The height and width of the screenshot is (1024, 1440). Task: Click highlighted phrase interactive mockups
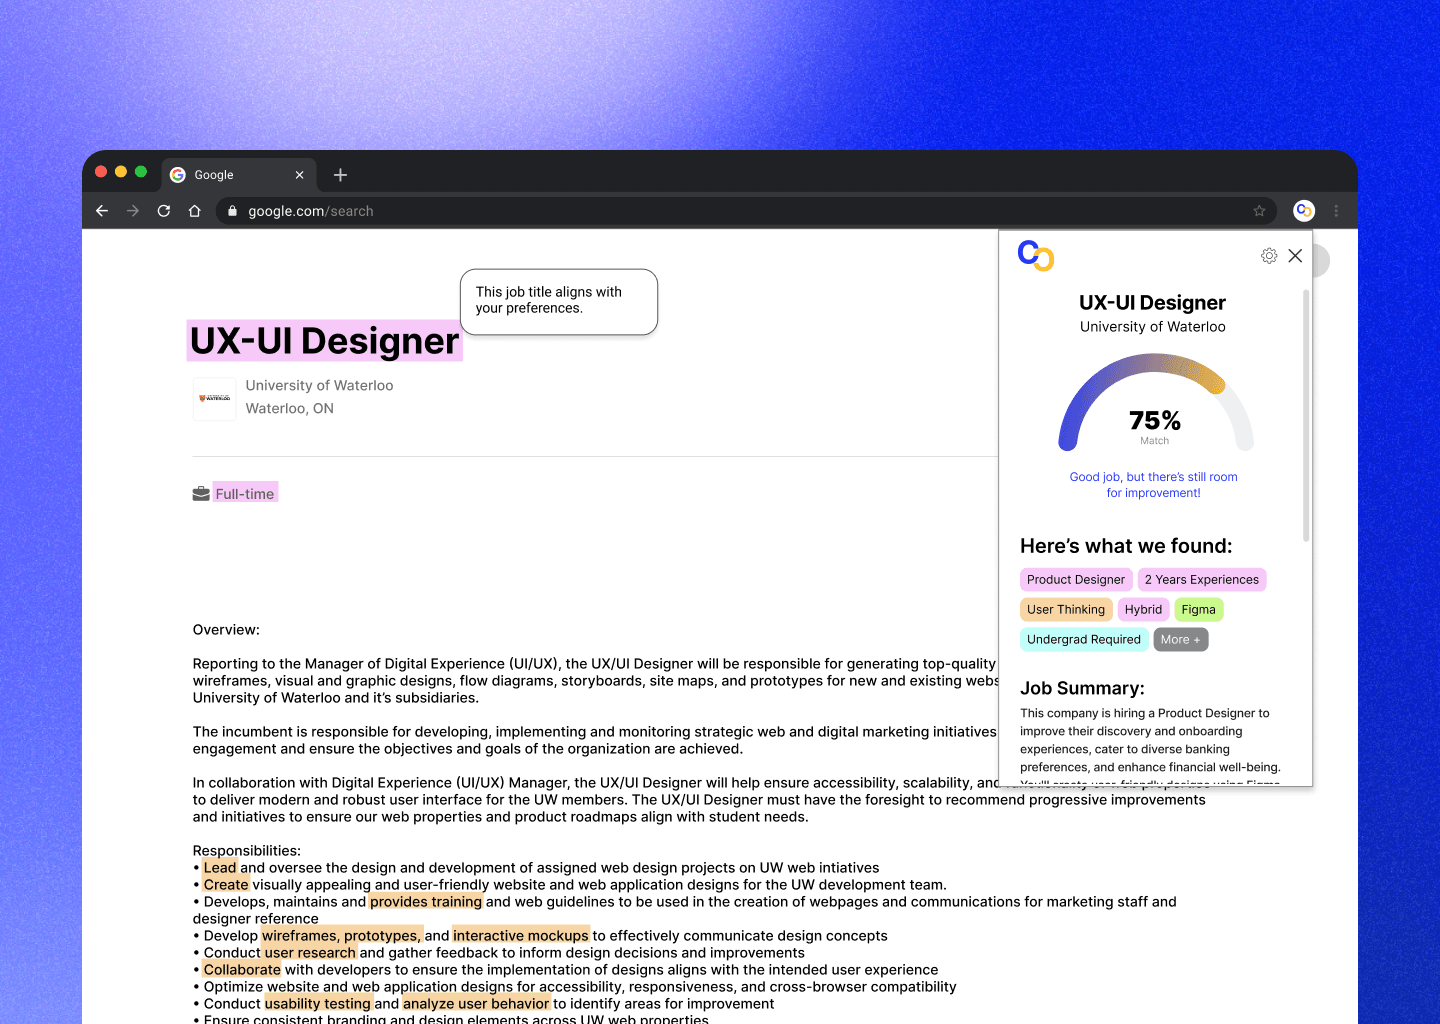click(521, 936)
